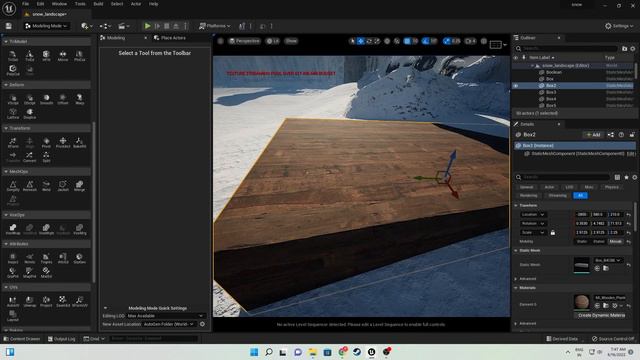Select the Unwrap tool in UVs
The image size is (640, 360).
pyautogui.click(x=29, y=302)
